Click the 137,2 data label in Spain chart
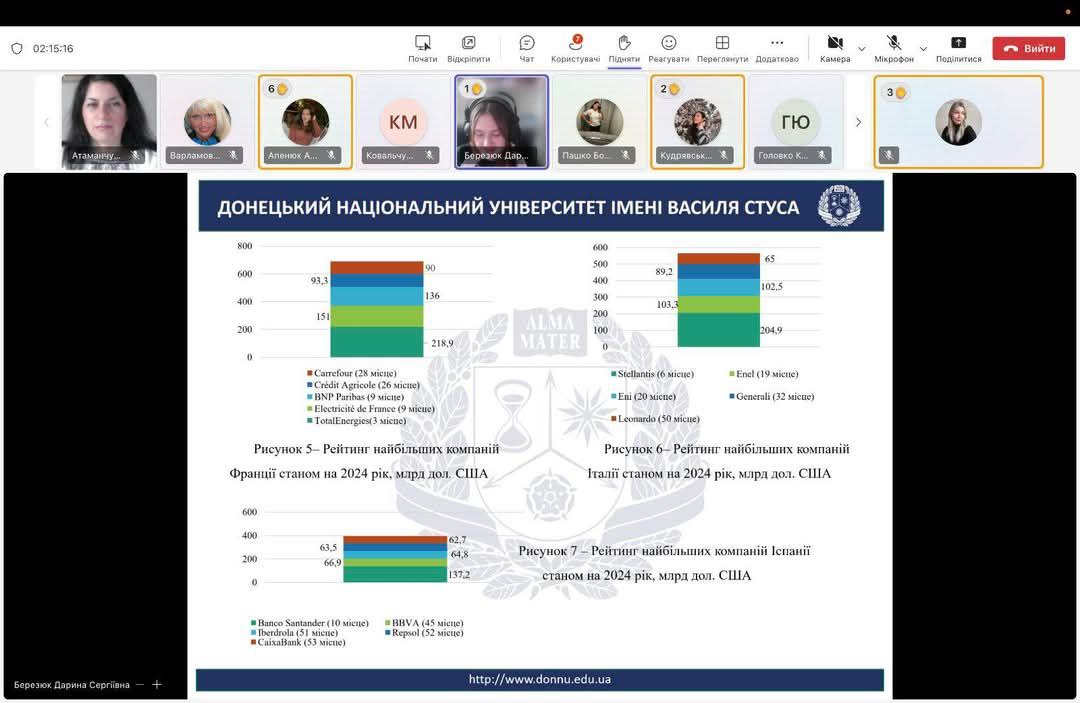 pos(459,574)
